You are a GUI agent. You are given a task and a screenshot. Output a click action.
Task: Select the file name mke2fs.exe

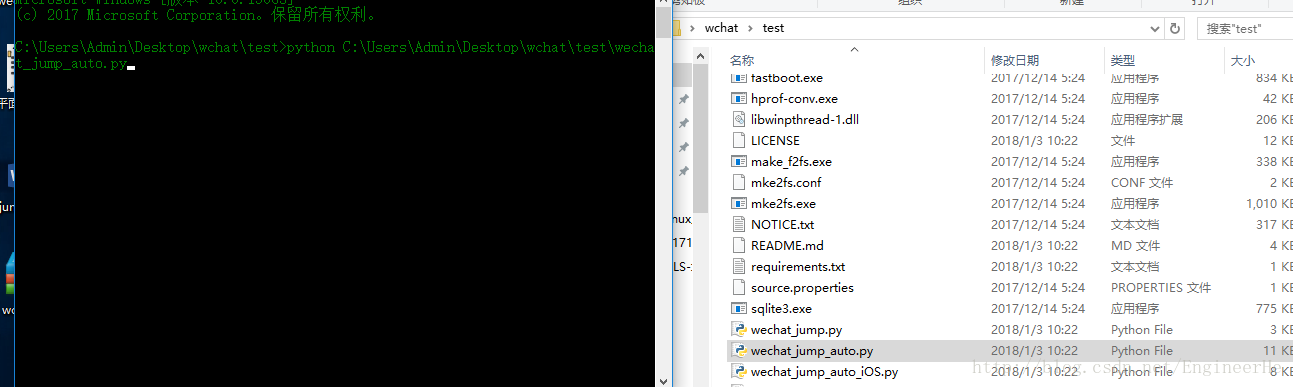(783, 203)
